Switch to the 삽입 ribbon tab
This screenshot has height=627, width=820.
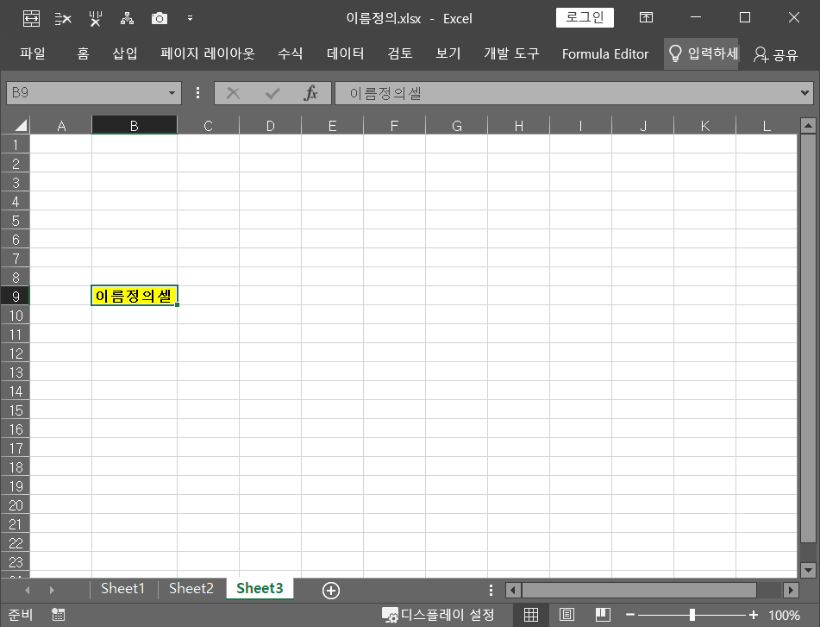[x=125, y=53]
